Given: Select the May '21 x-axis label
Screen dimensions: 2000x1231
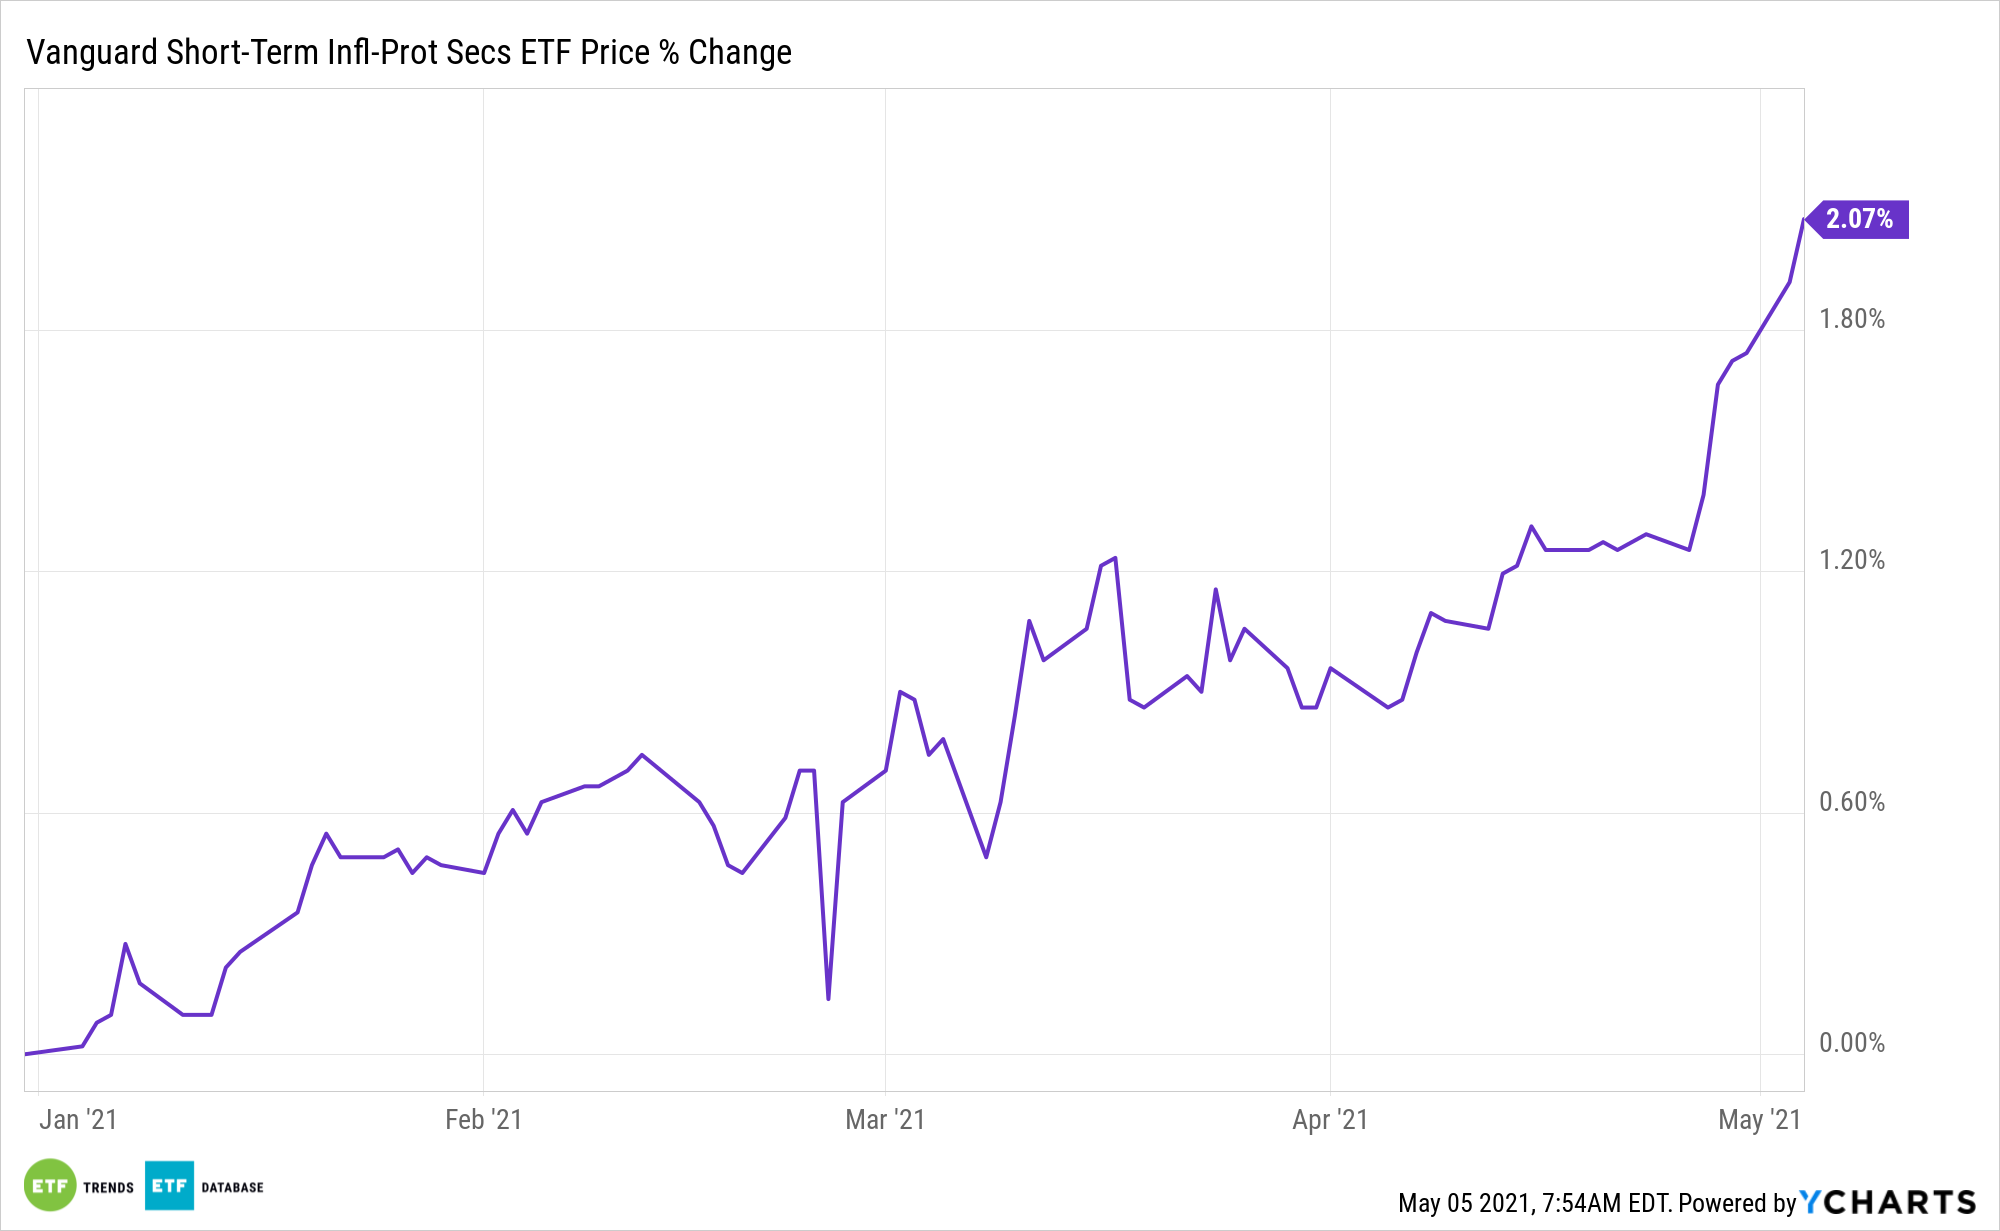Looking at the screenshot, I should click(1759, 1119).
